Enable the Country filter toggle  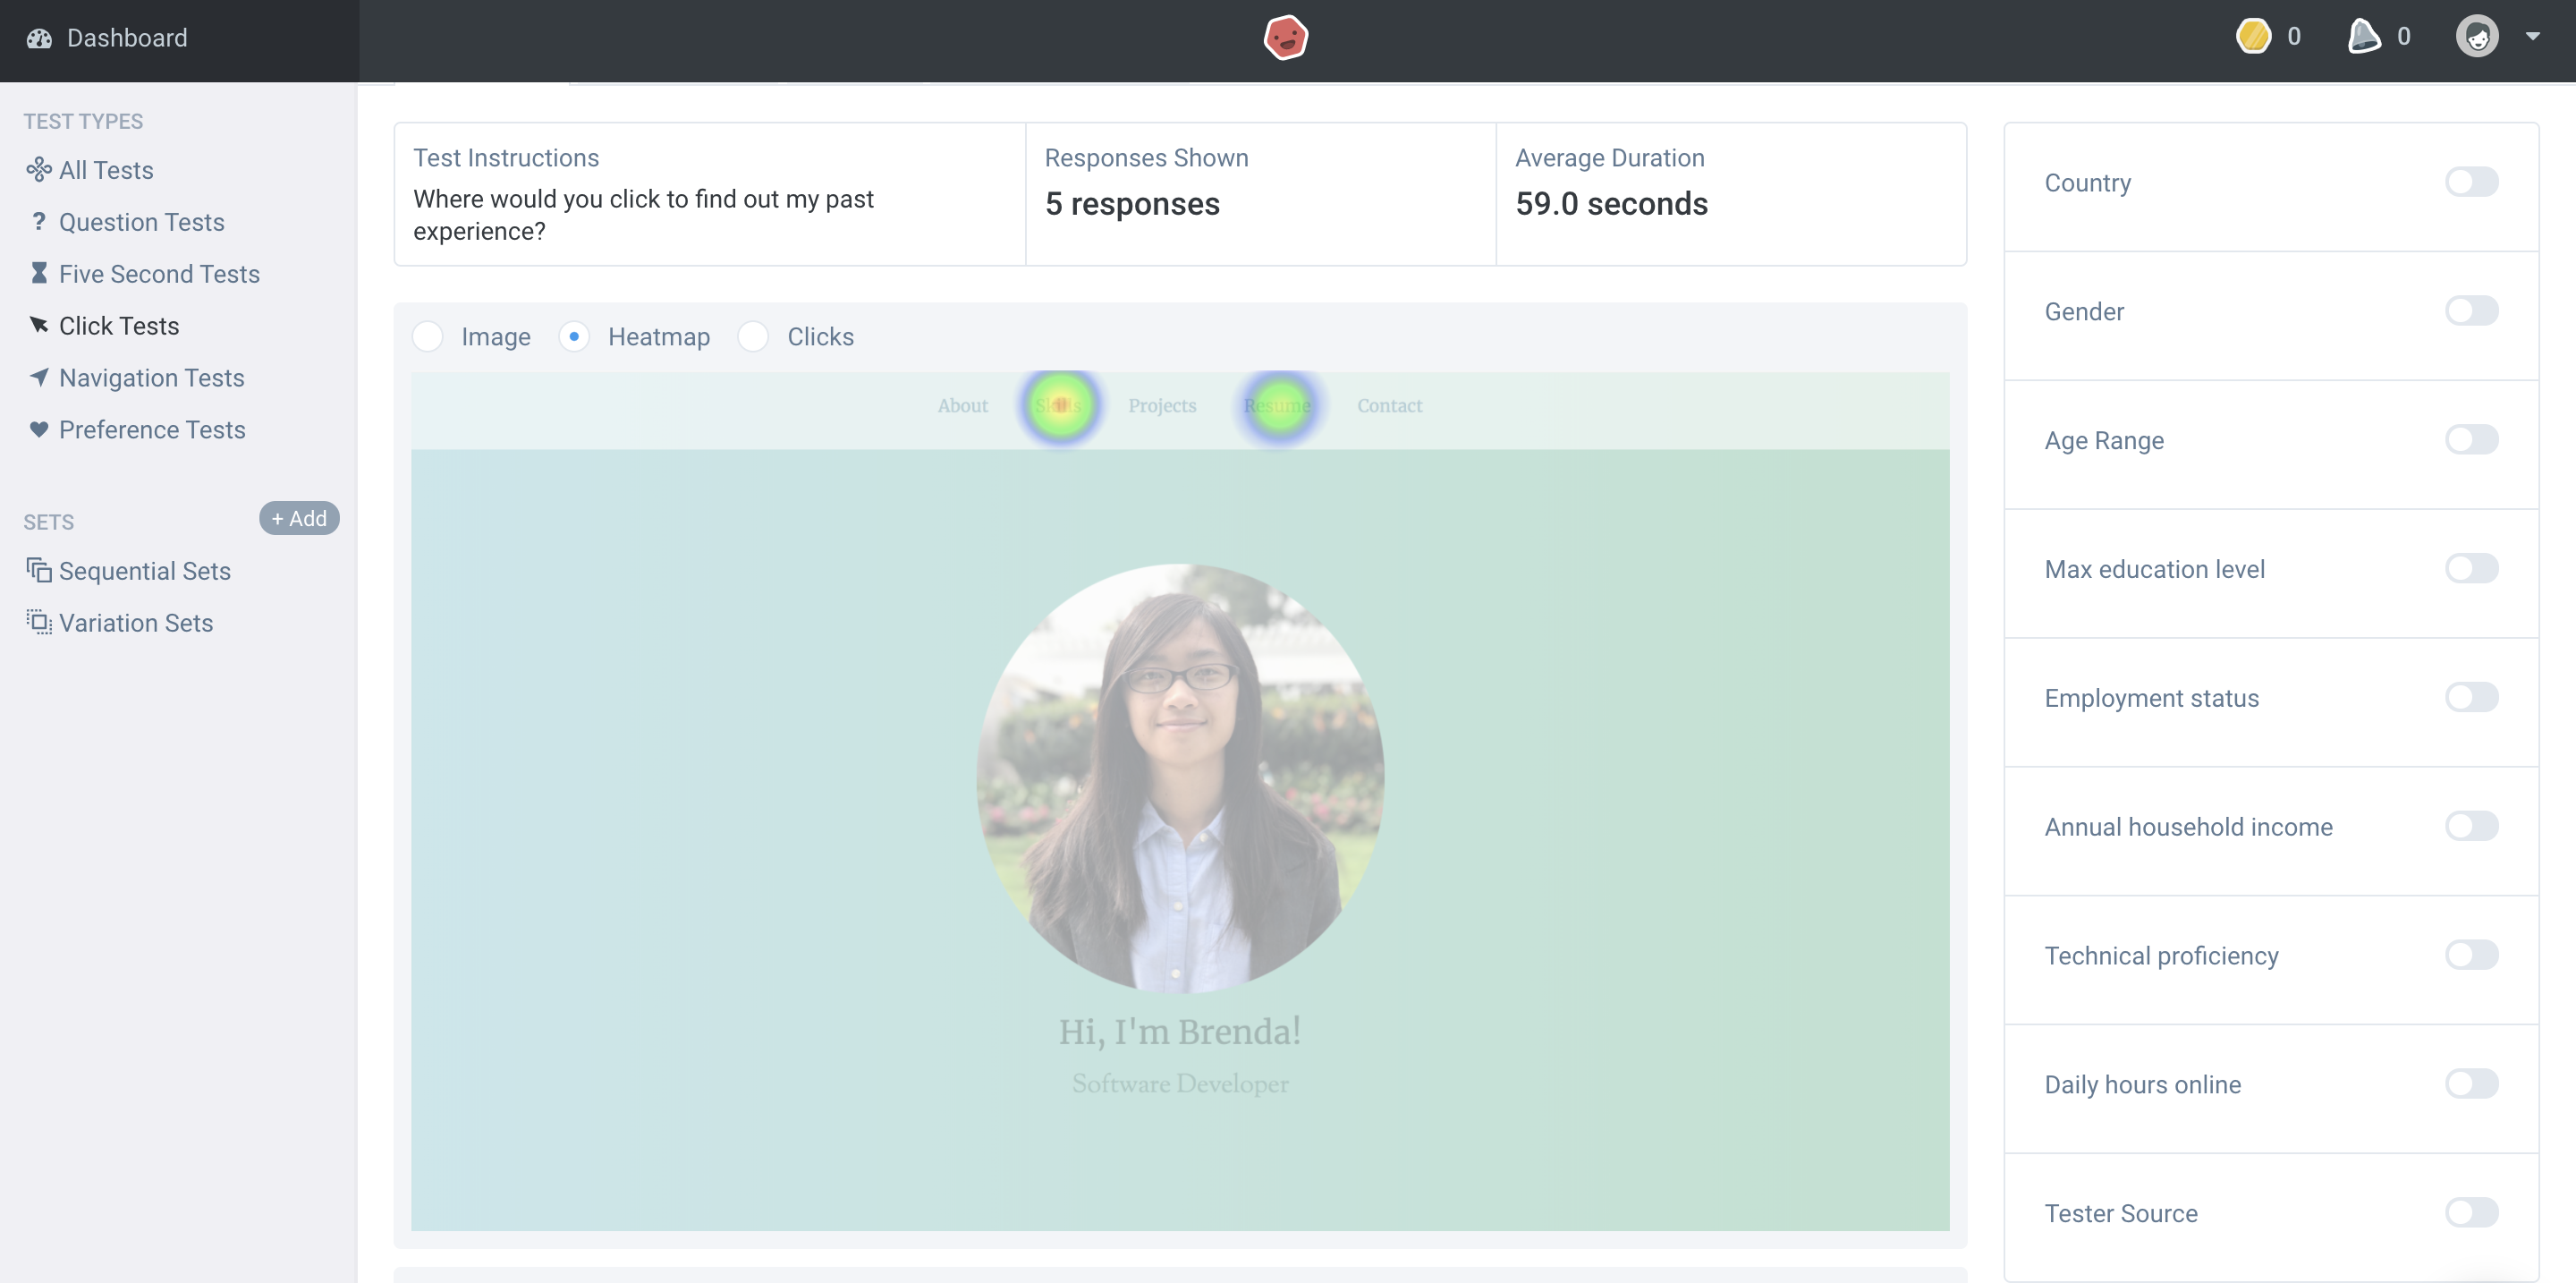pos(2471,183)
